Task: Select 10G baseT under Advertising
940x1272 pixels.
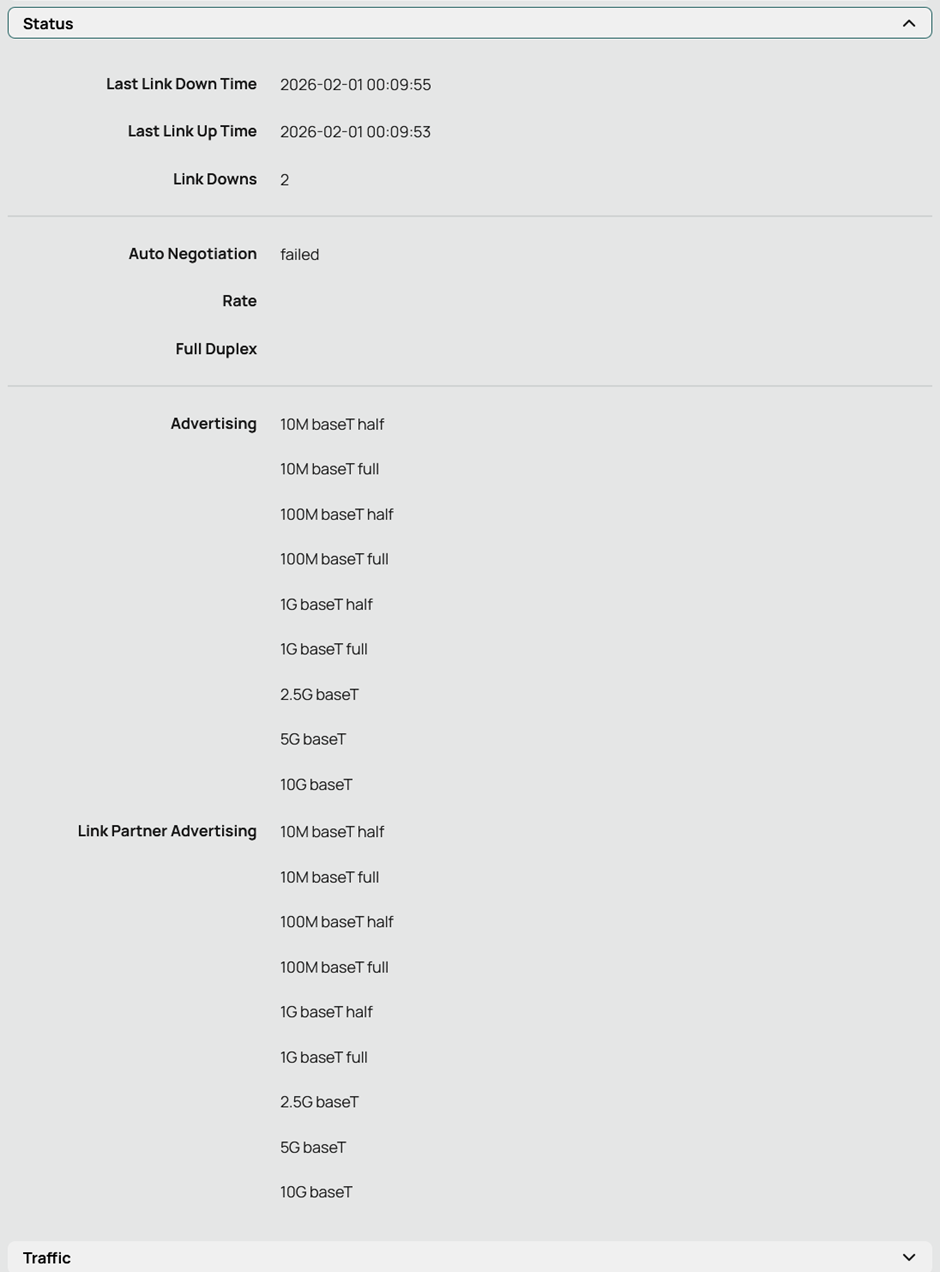Action: tap(316, 785)
